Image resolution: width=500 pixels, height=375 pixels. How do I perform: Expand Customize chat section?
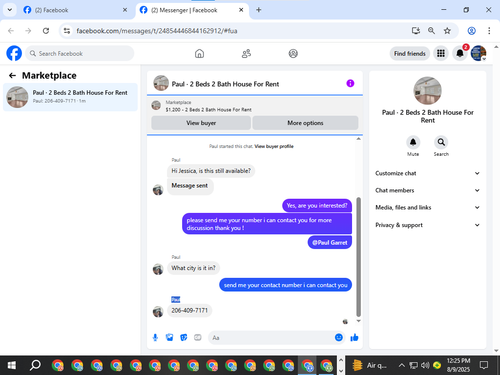click(427, 173)
